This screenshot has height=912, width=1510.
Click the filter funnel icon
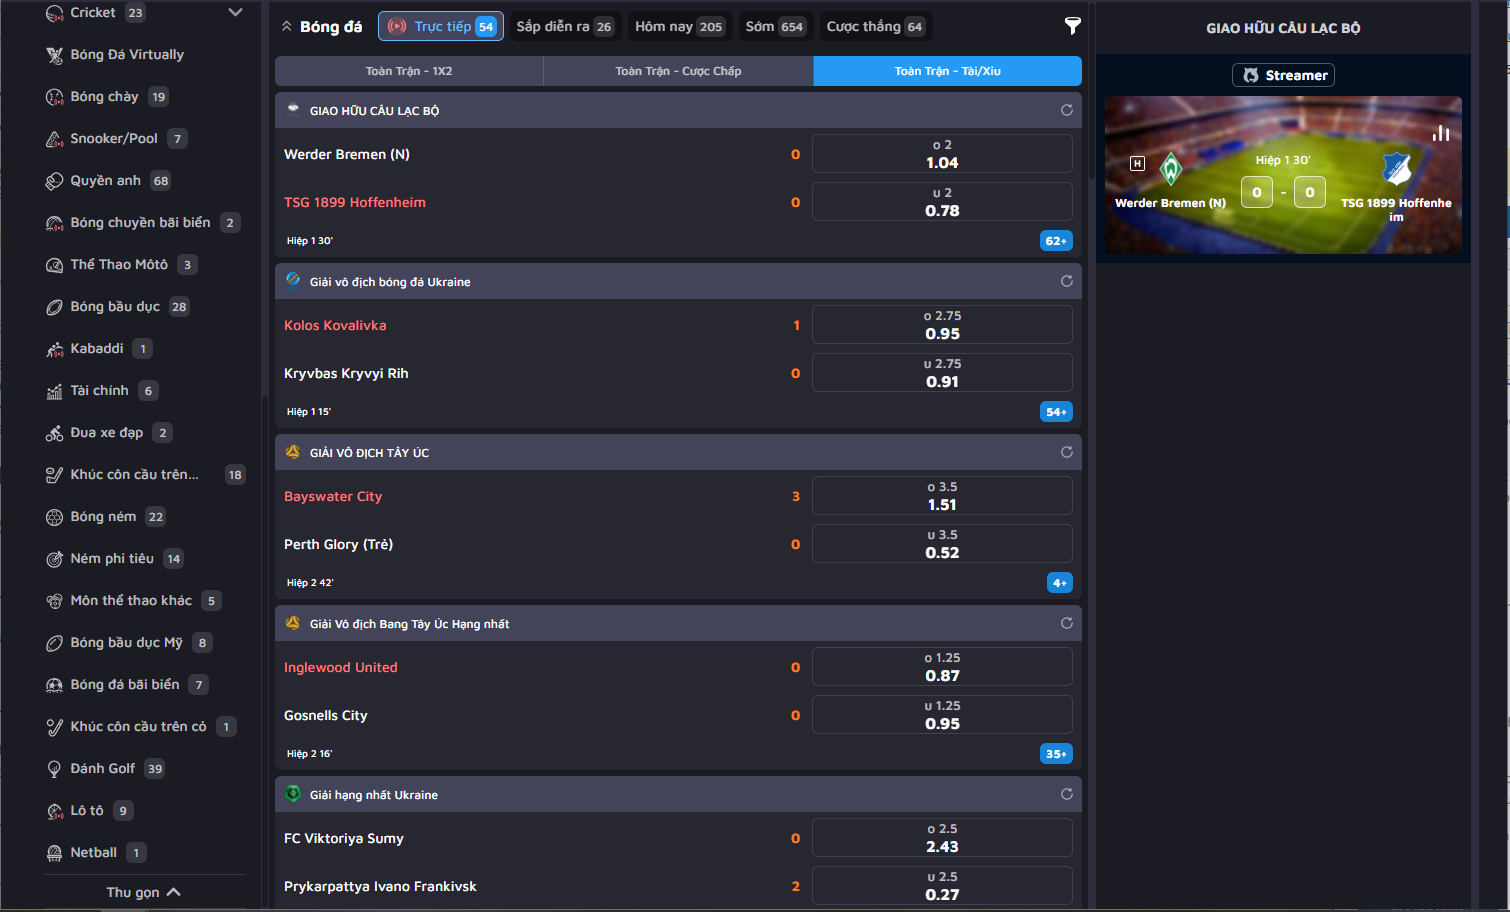click(x=1072, y=26)
